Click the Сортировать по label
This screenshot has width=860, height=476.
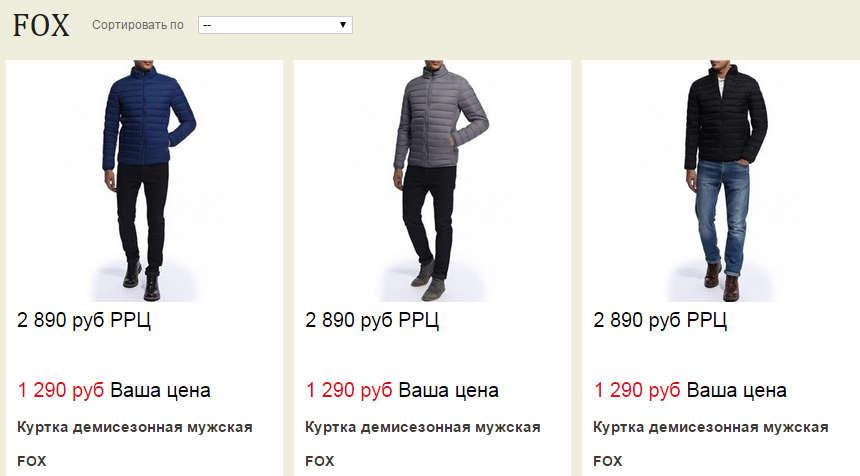pyautogui.click(x=138, y=25)
